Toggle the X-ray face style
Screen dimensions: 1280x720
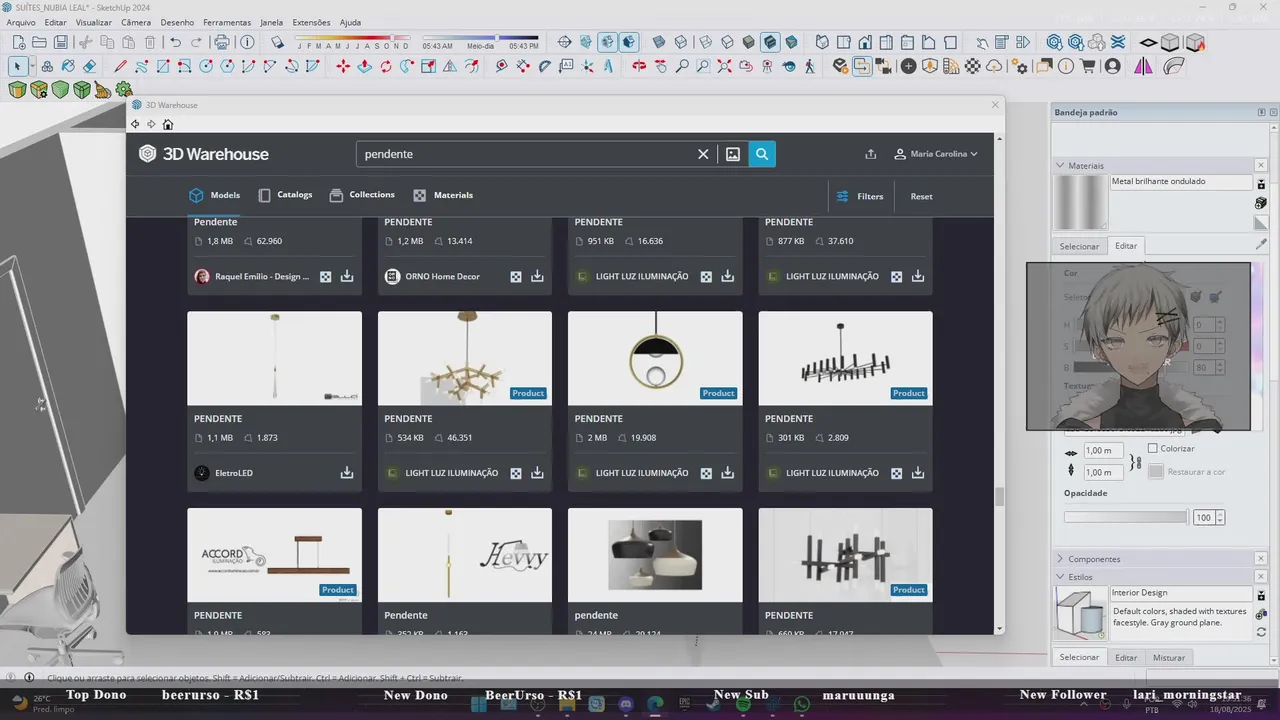pos(659,42)
